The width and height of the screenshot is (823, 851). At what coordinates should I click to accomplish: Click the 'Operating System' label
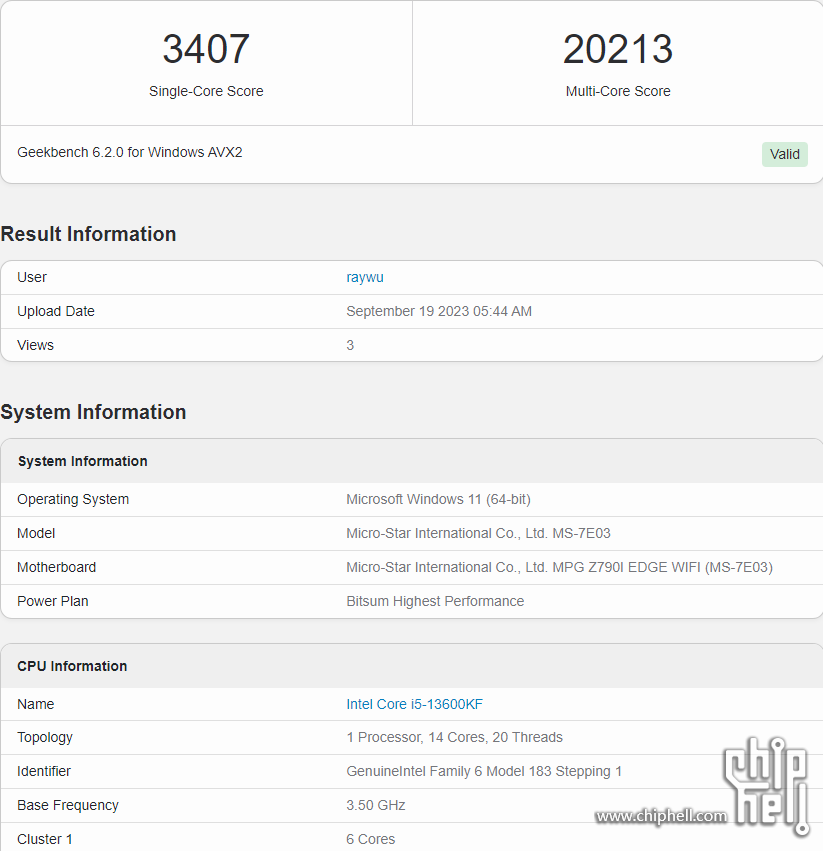[73, 499]
